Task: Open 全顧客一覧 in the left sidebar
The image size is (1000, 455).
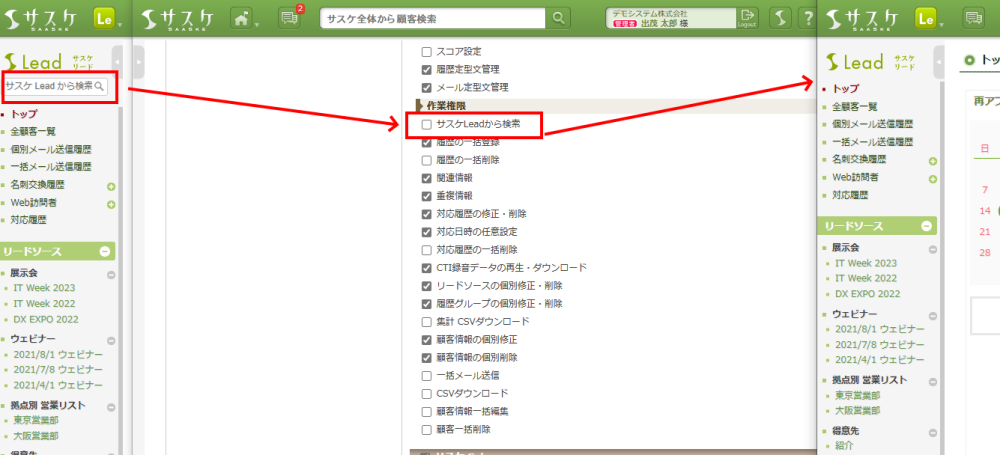Action: 34,131
